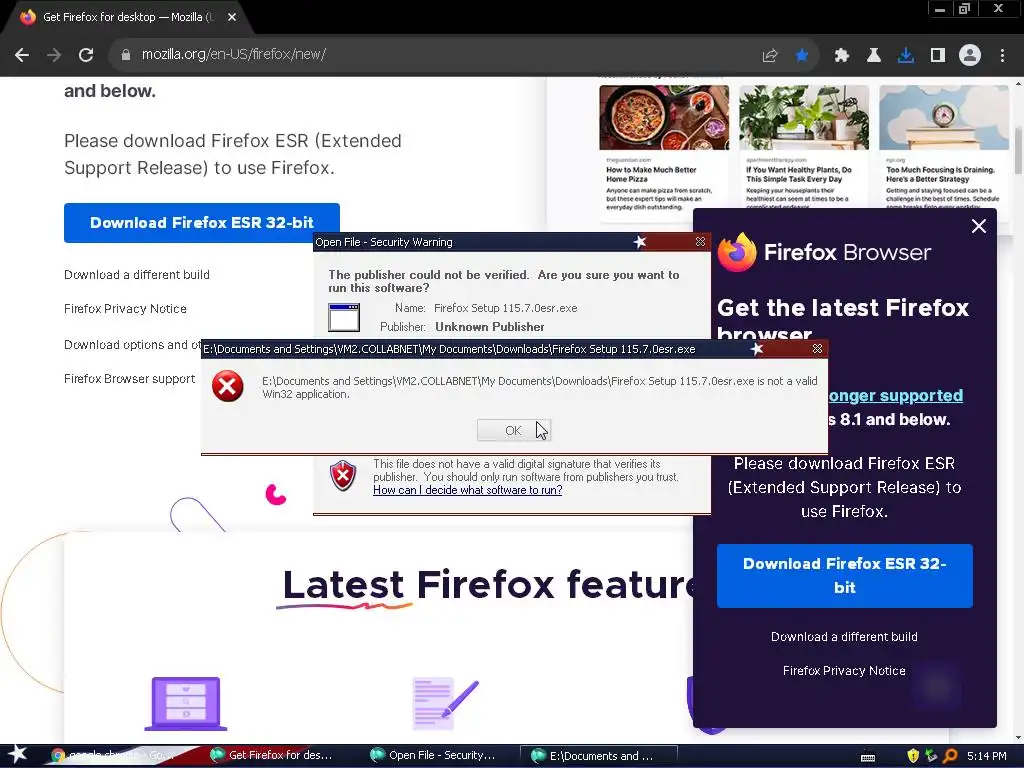Click Download Firefox ESR 32-bit on page

202,223
